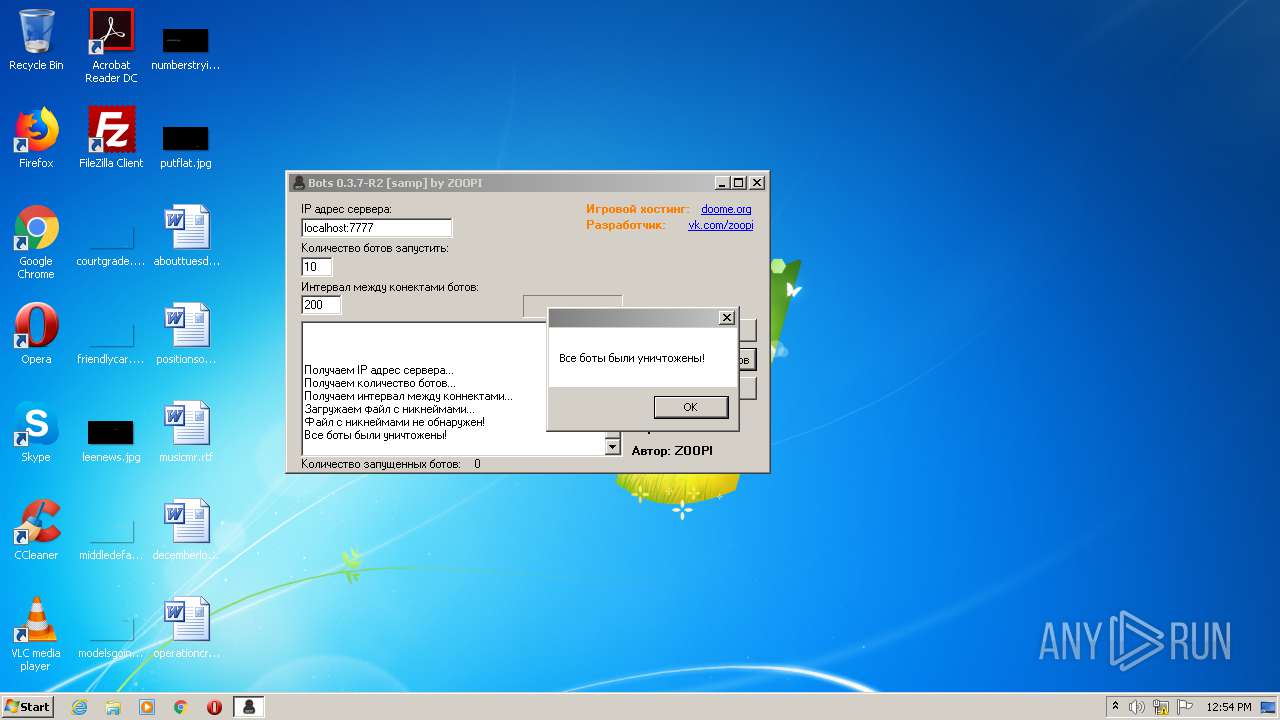Viewport: 1280px width, 720px height.
Task: Open the Opera desktop shortcut
Action: pyautogui.click(x=36, y=334)
